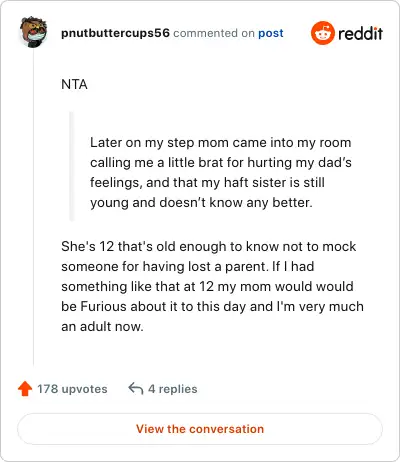Click the "NTA" verdict text
Screen dimensions: 400x462
coord(74,84)
